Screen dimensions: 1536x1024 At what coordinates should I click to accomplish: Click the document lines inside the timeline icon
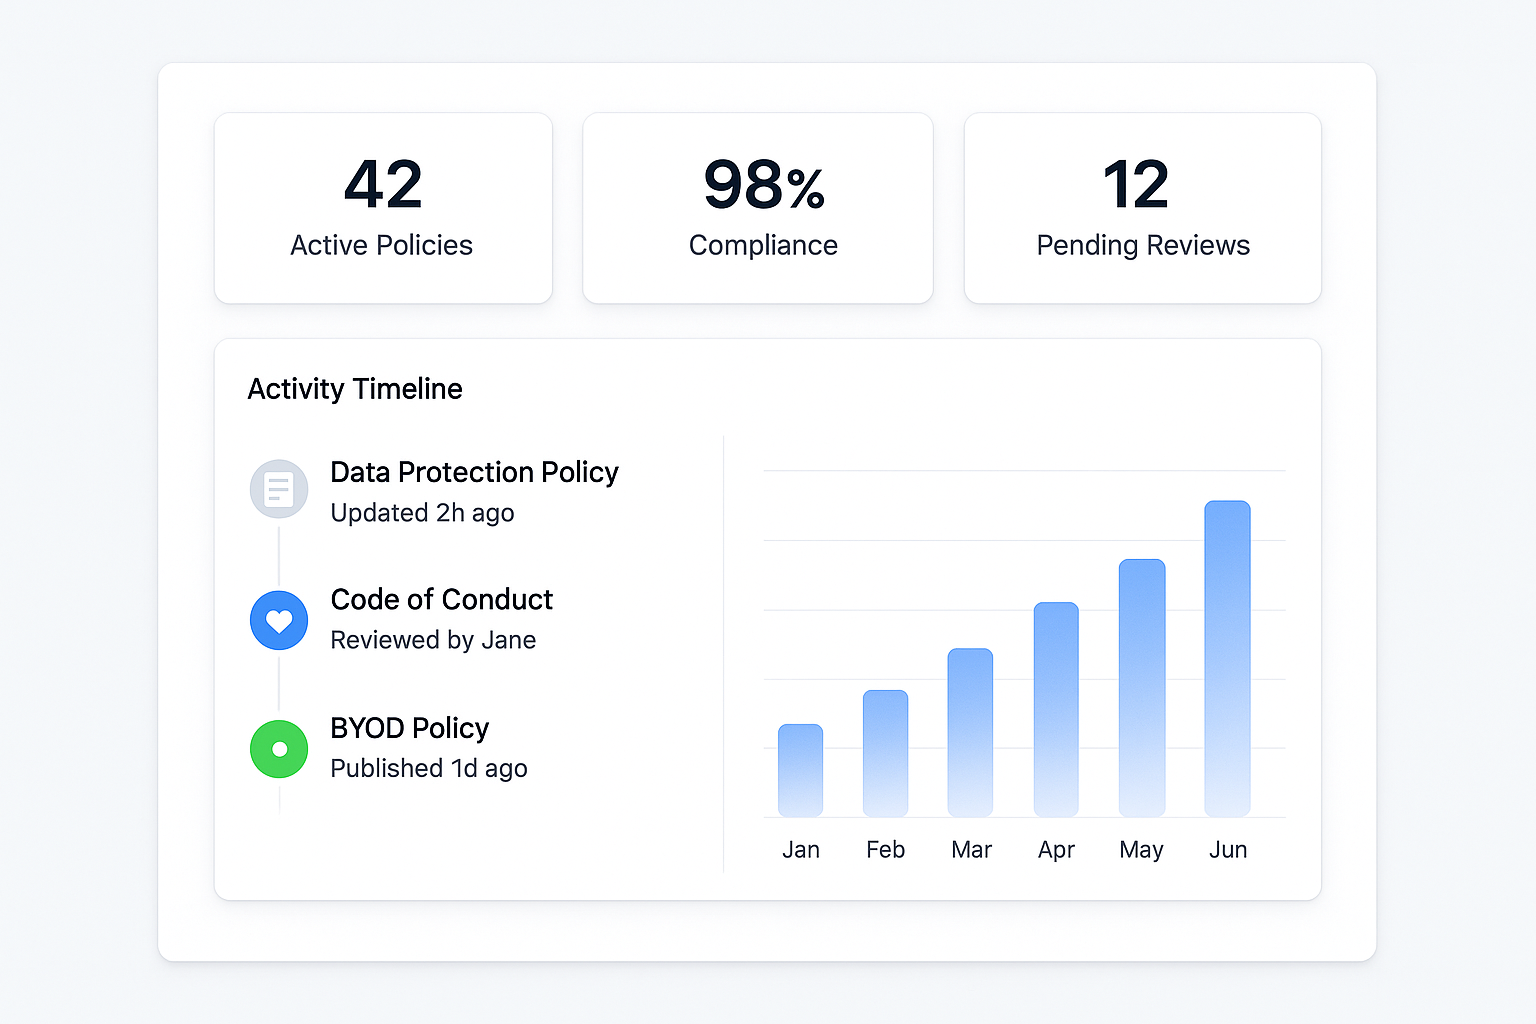tap(278, 489)
